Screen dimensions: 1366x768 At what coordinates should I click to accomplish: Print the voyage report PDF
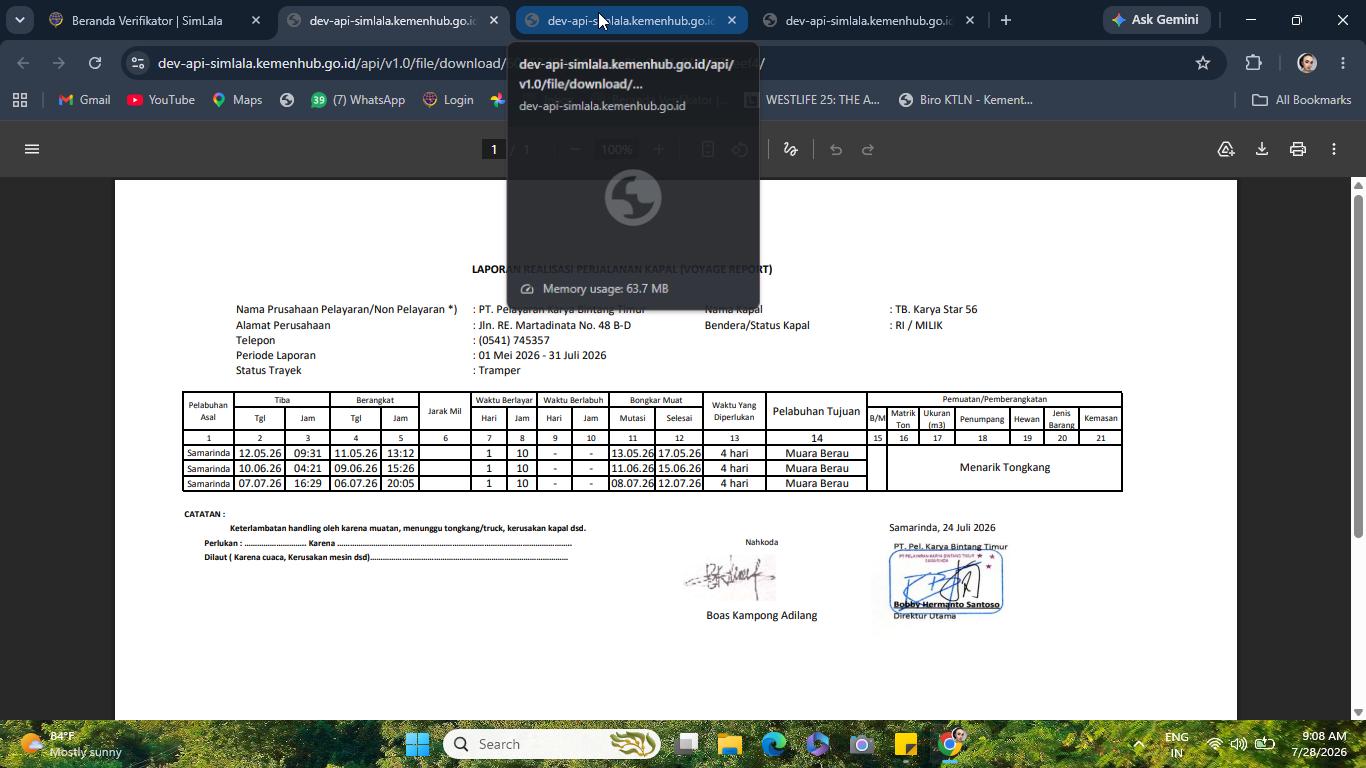click(1298, 149)
